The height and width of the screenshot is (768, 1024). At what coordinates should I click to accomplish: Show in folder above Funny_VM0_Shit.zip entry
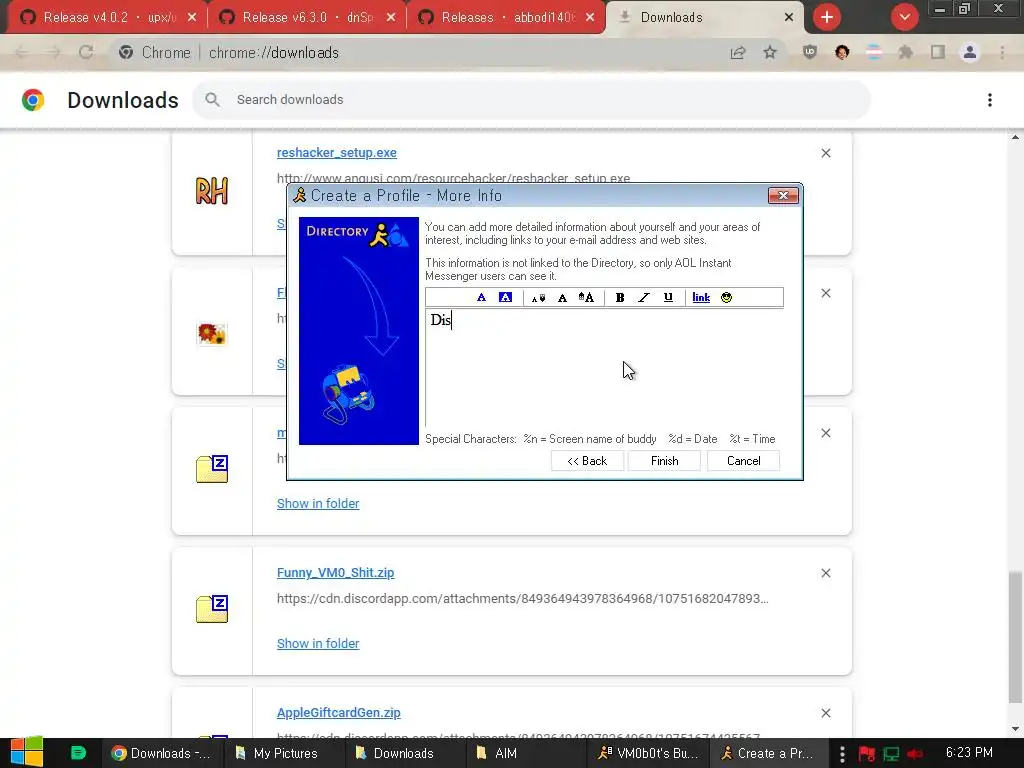click(x=318, y=504)
